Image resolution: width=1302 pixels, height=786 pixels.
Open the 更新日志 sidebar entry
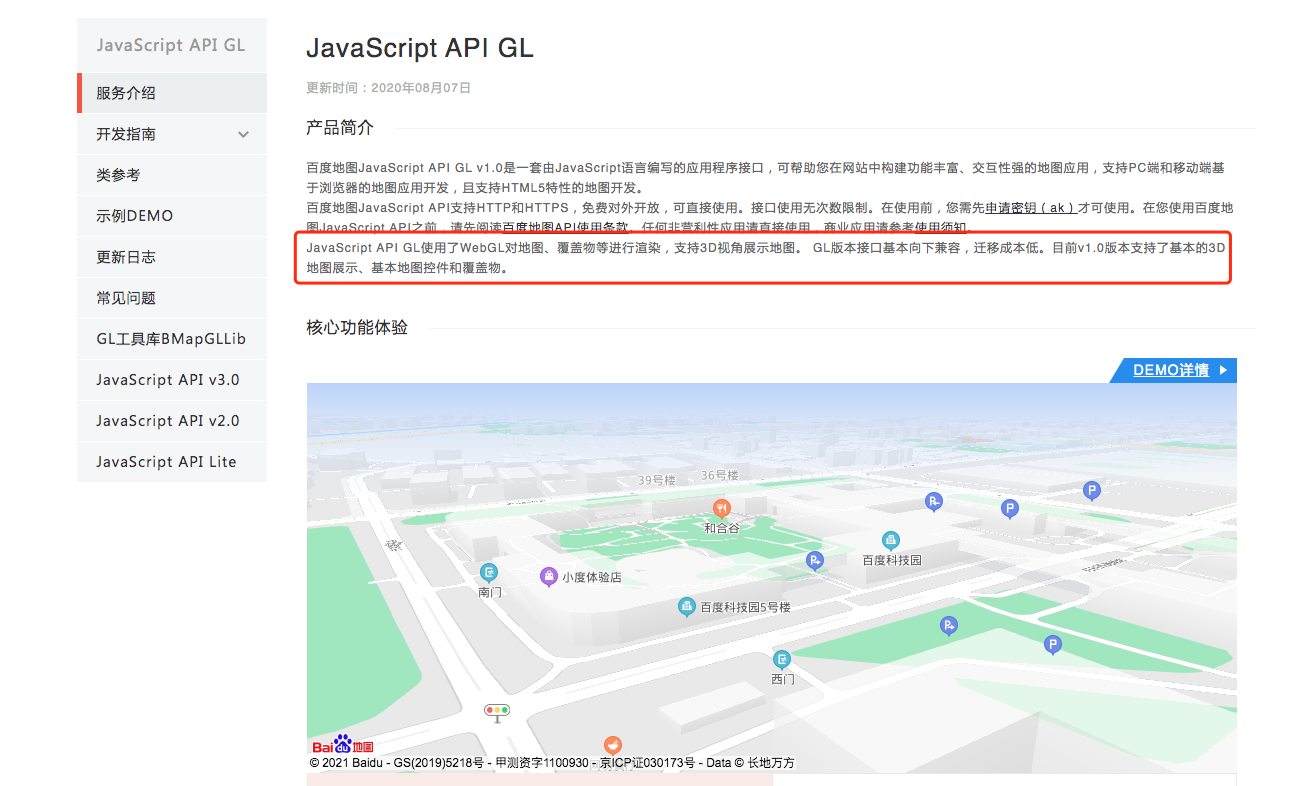(x=172, y=257)
